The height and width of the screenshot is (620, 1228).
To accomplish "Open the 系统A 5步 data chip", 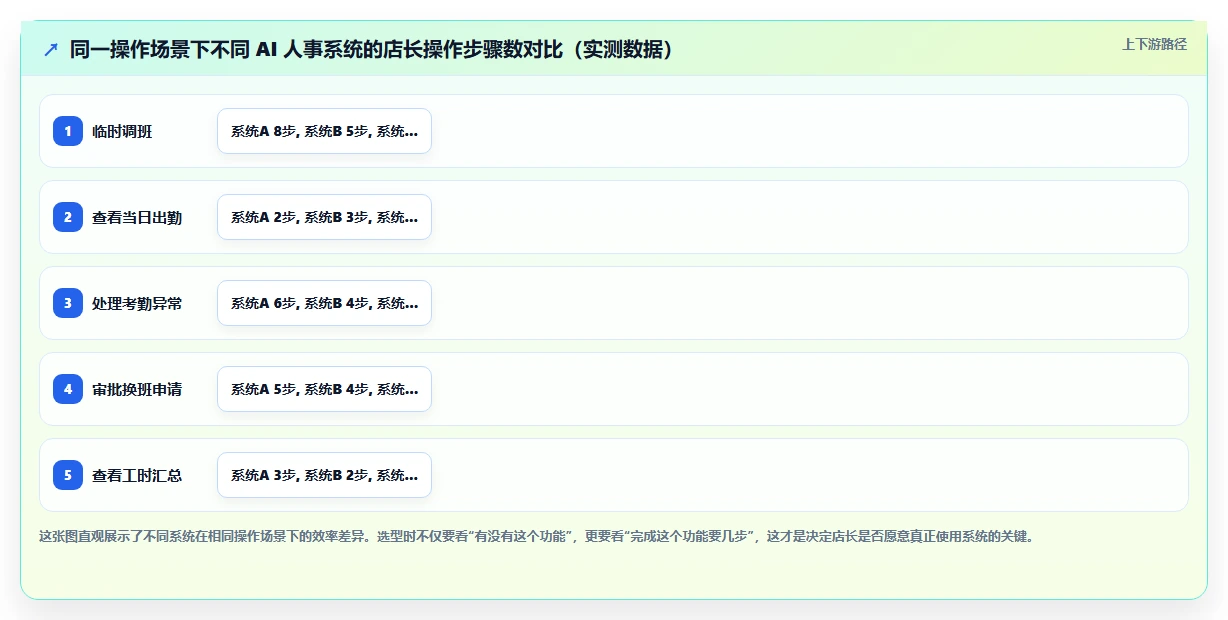I will coord(324,389).
